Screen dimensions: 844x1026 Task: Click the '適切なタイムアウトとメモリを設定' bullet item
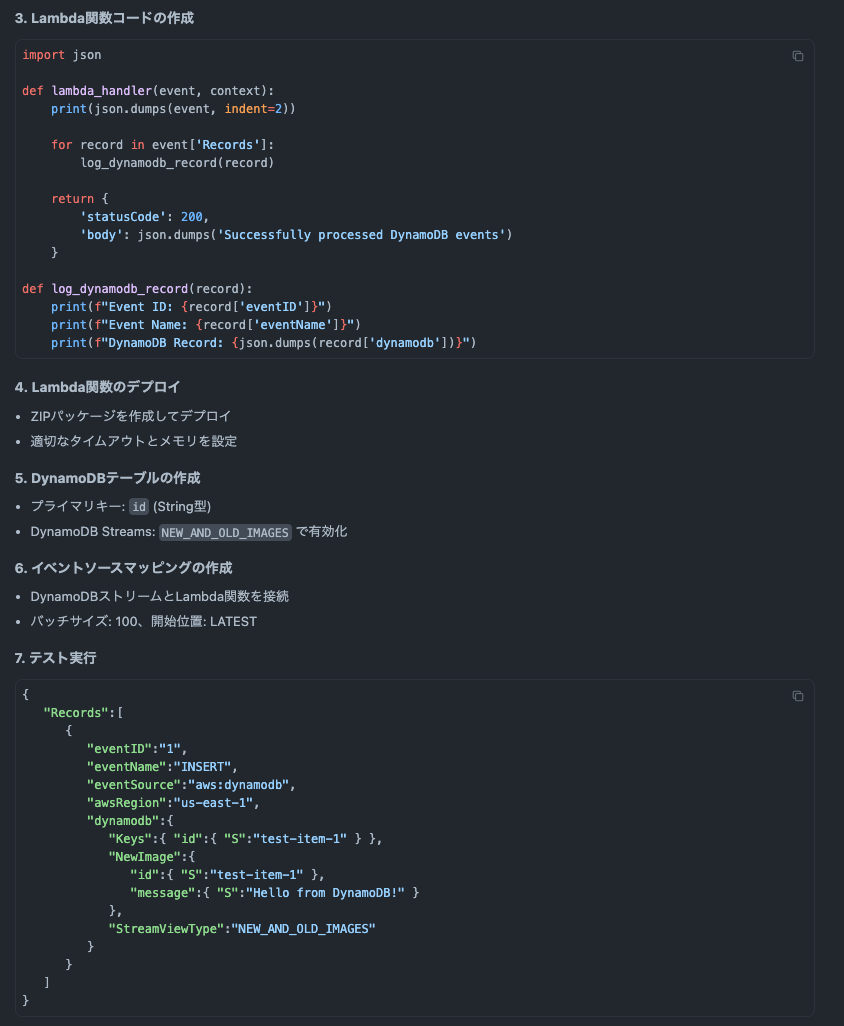(133, 441)
